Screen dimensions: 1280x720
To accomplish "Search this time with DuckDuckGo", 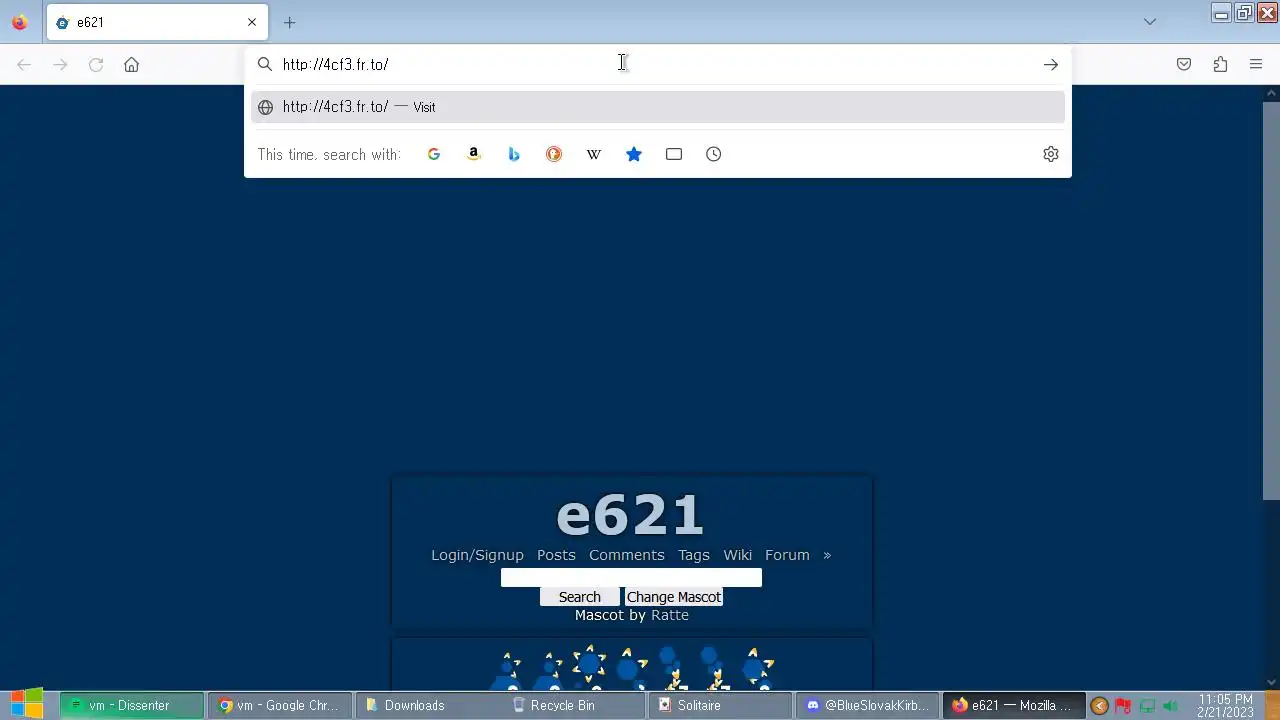I will tap(554, 154).
